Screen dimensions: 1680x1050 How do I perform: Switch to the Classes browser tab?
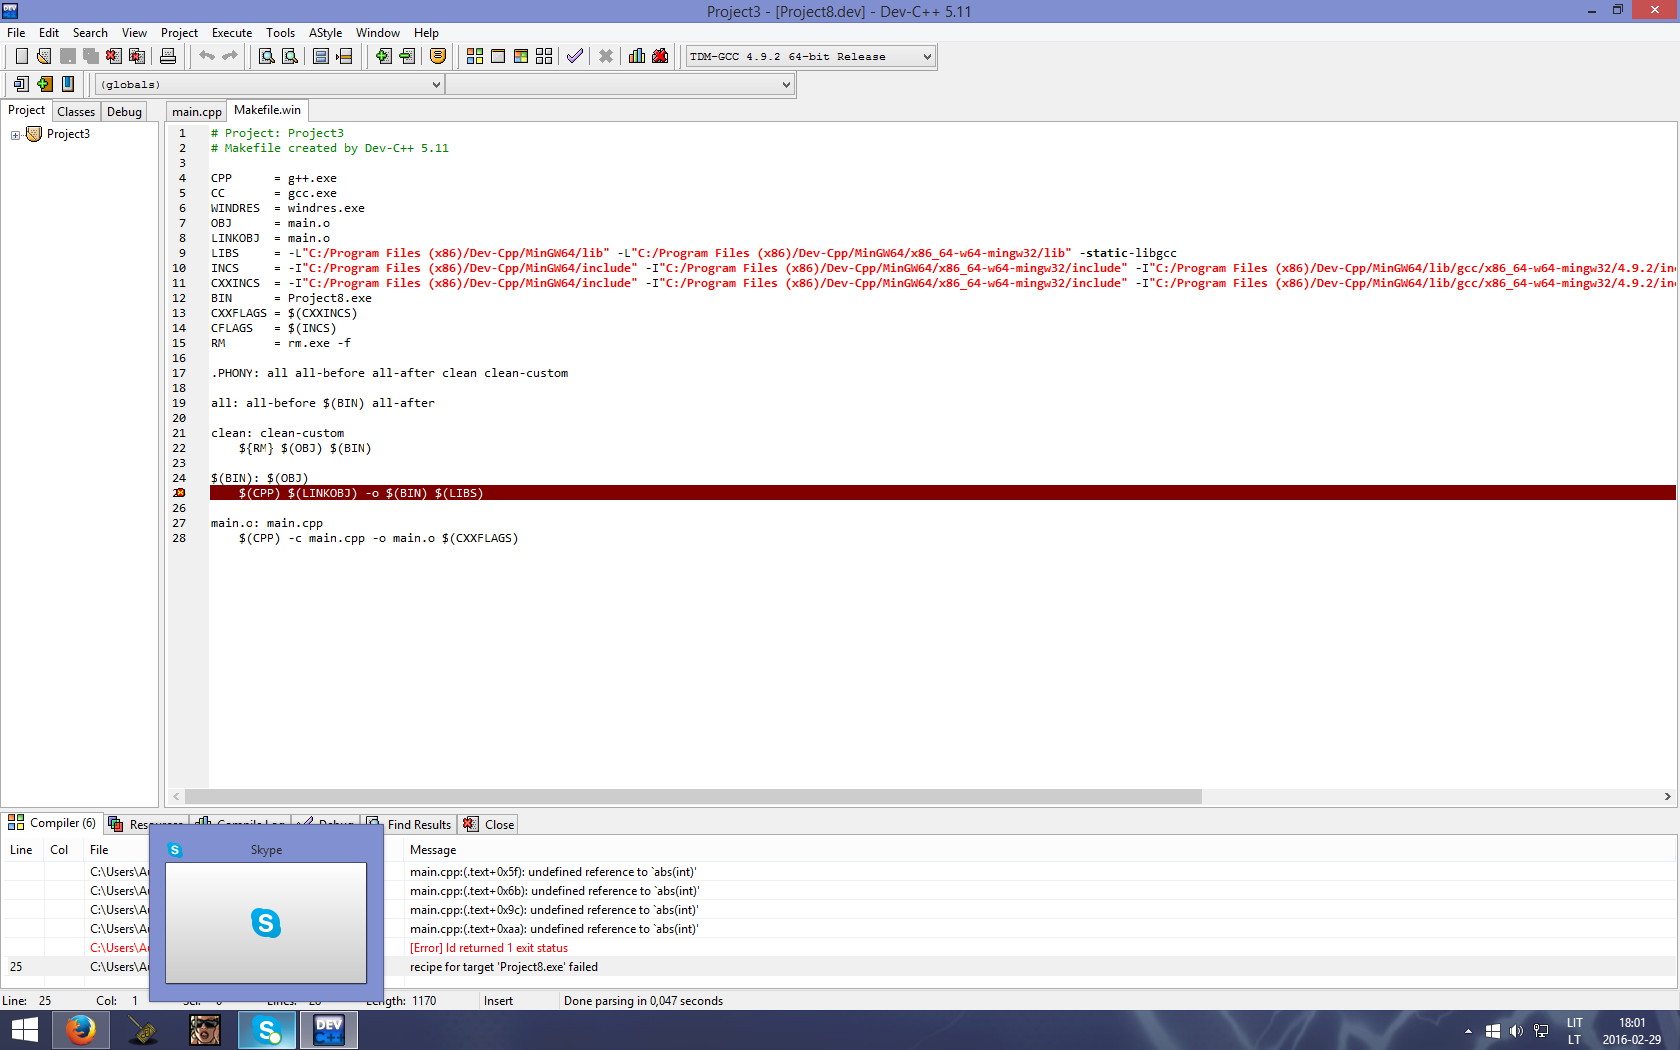(x=76, y=111)
